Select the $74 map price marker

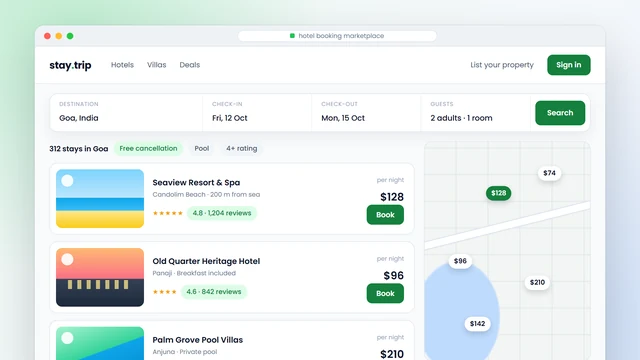coord(549,173)
